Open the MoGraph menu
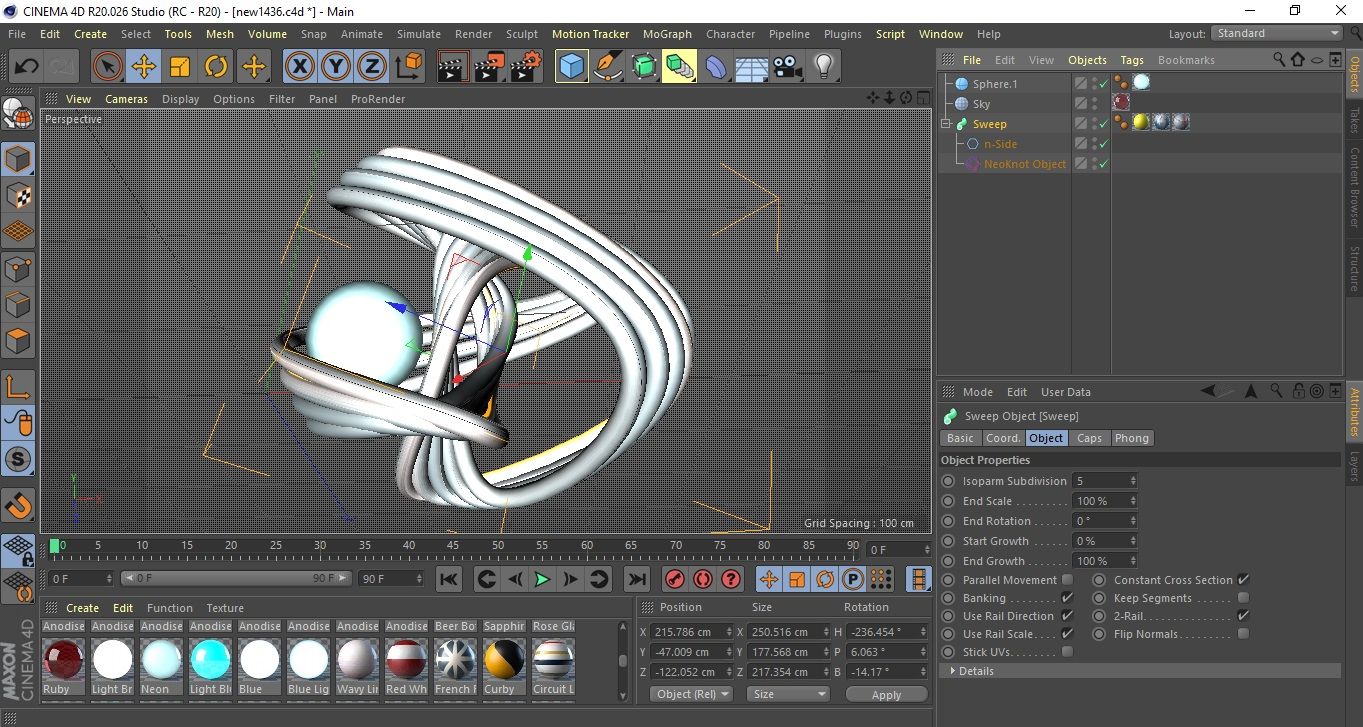Image resolution: width=1363 pixels, height=727 pixels. [x=667, y=34]
